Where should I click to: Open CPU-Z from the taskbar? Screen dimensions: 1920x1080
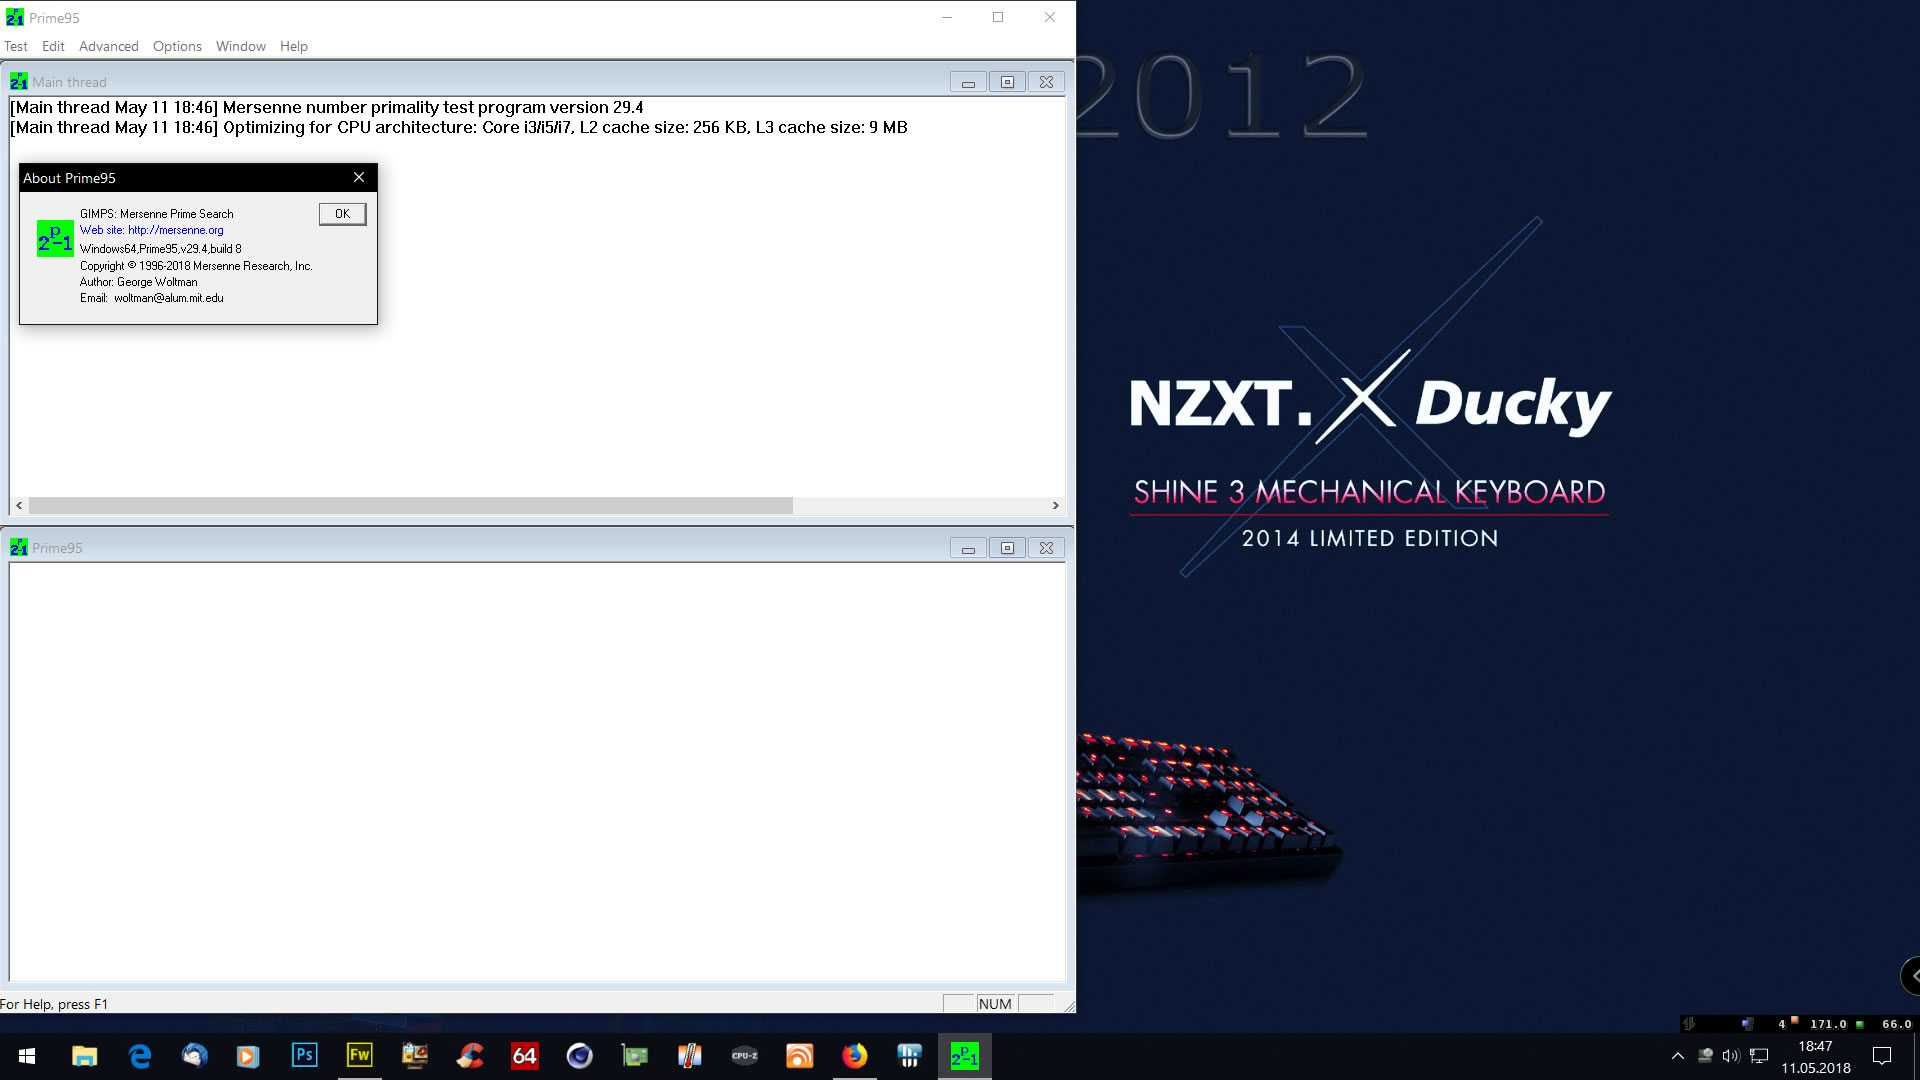pos(744,1056)
